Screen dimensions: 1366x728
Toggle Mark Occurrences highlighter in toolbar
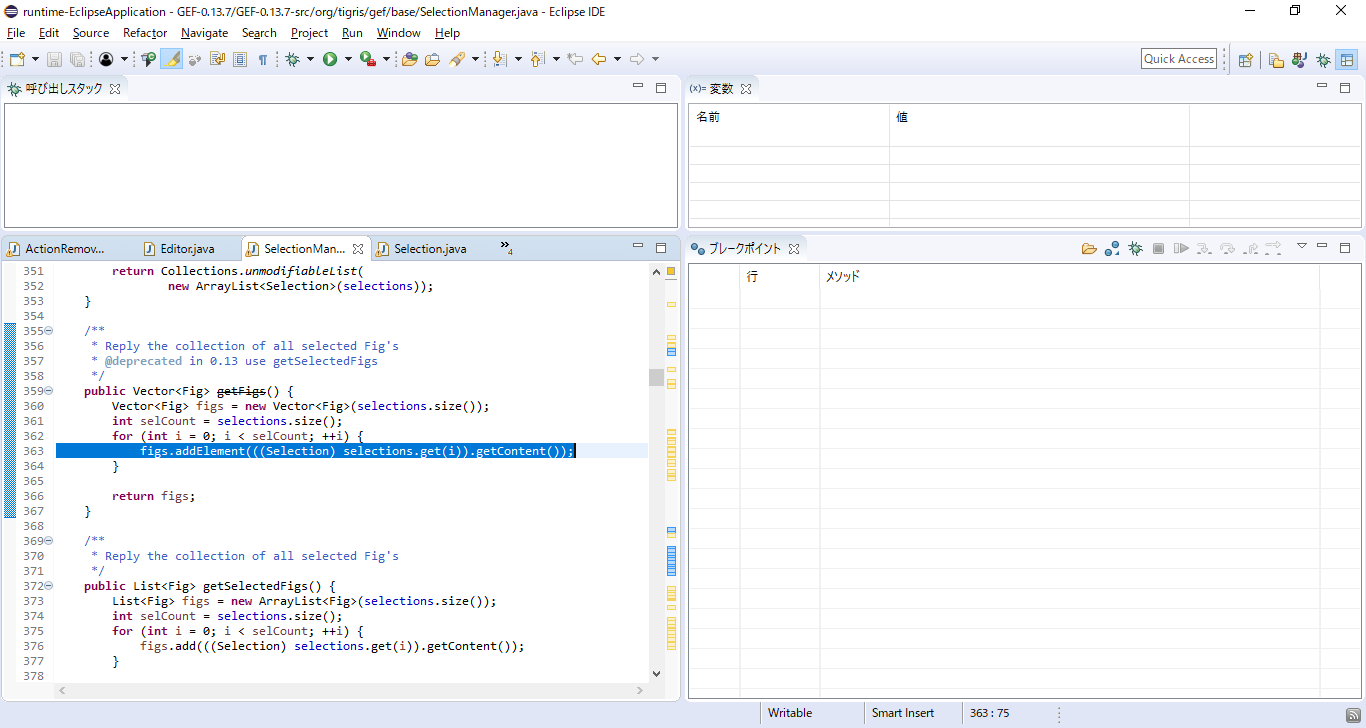(x=172, y=60)
